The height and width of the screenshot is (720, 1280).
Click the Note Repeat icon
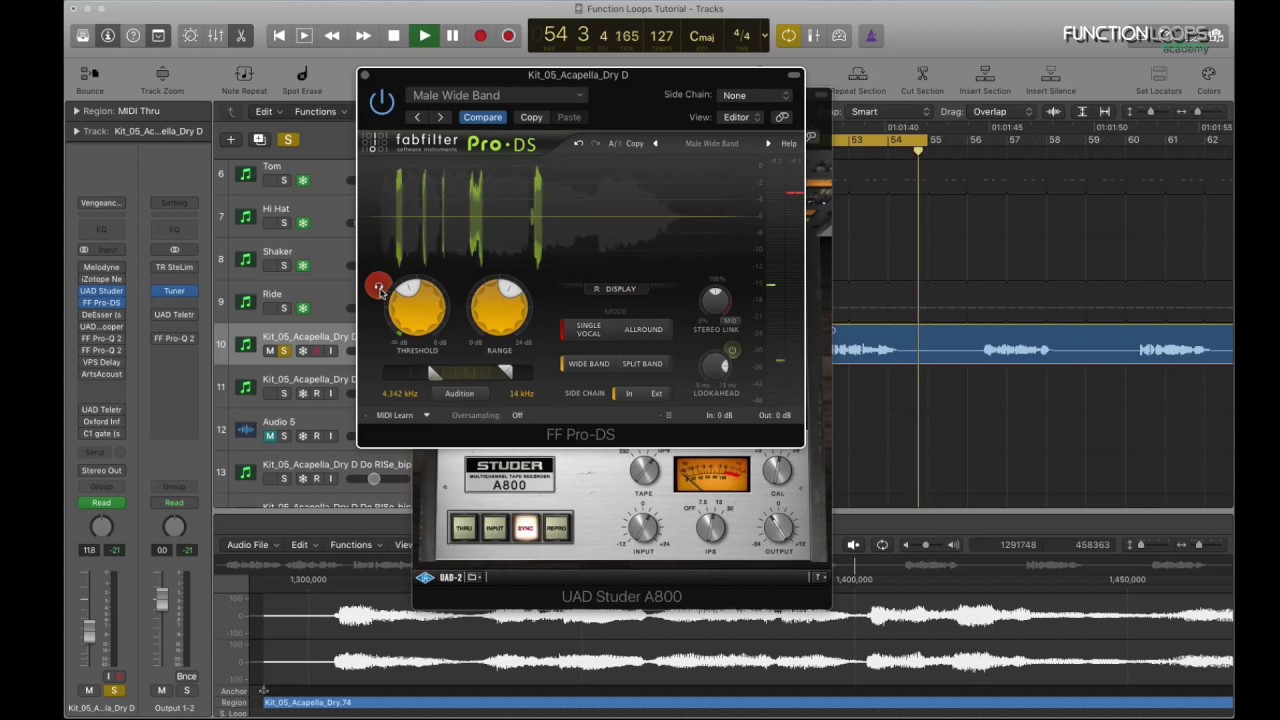(x=244, y=80)
